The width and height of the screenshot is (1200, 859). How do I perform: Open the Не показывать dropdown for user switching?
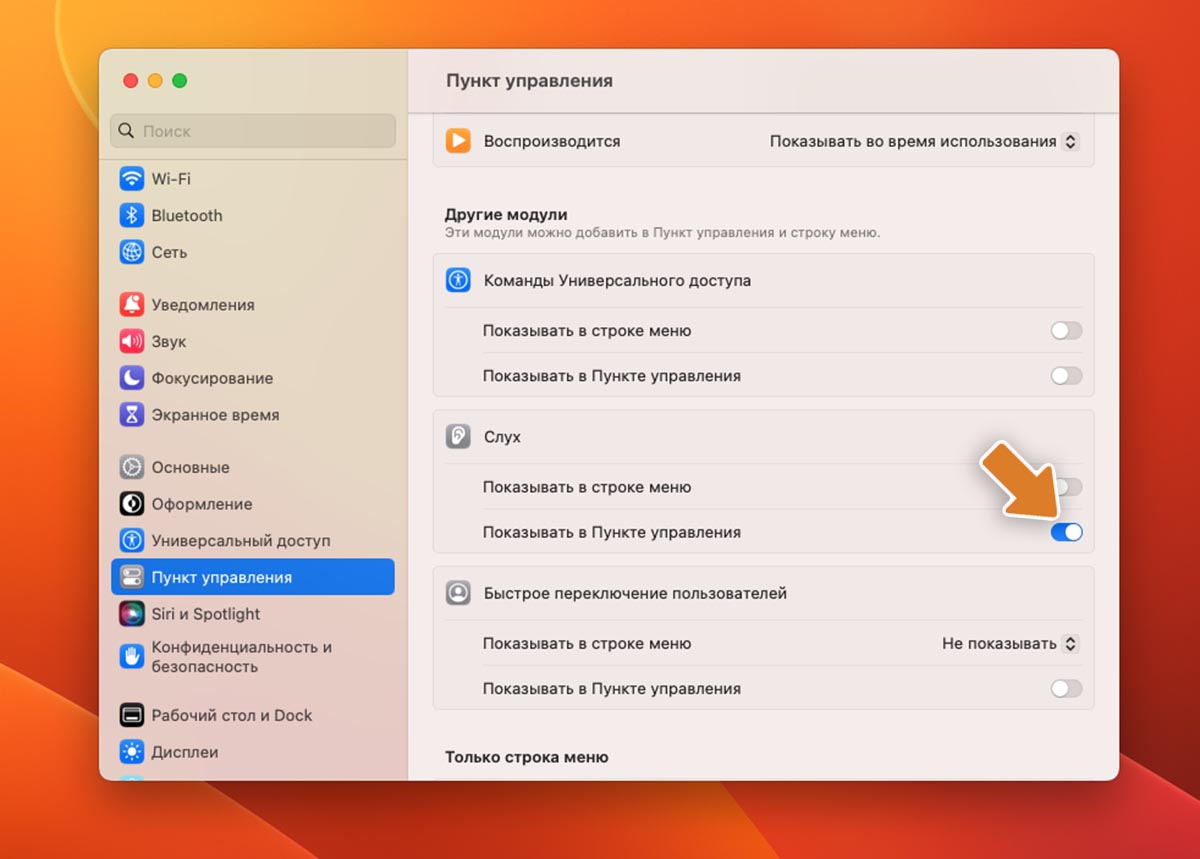coord(1010,644)
